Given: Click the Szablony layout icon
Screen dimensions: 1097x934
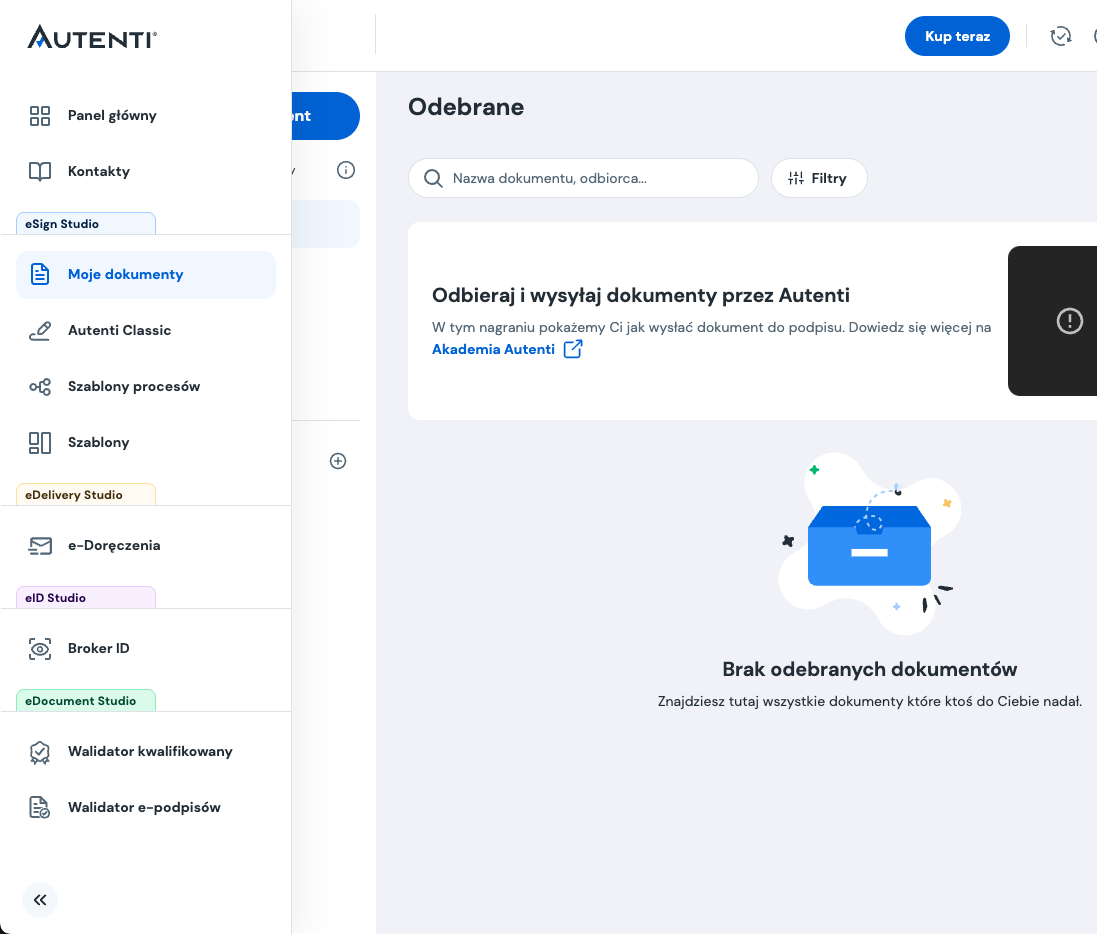Looking at the screenshot, I should pyautogui.click(x=40, y=442).
